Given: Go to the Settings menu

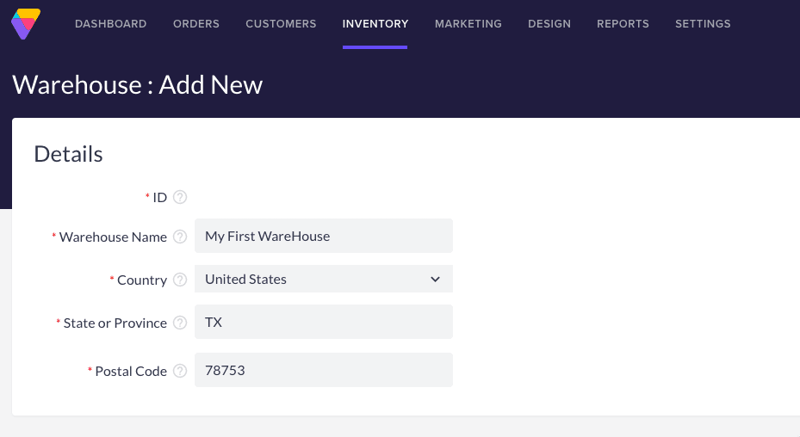Looking at the screenshot, I should 702,24.
